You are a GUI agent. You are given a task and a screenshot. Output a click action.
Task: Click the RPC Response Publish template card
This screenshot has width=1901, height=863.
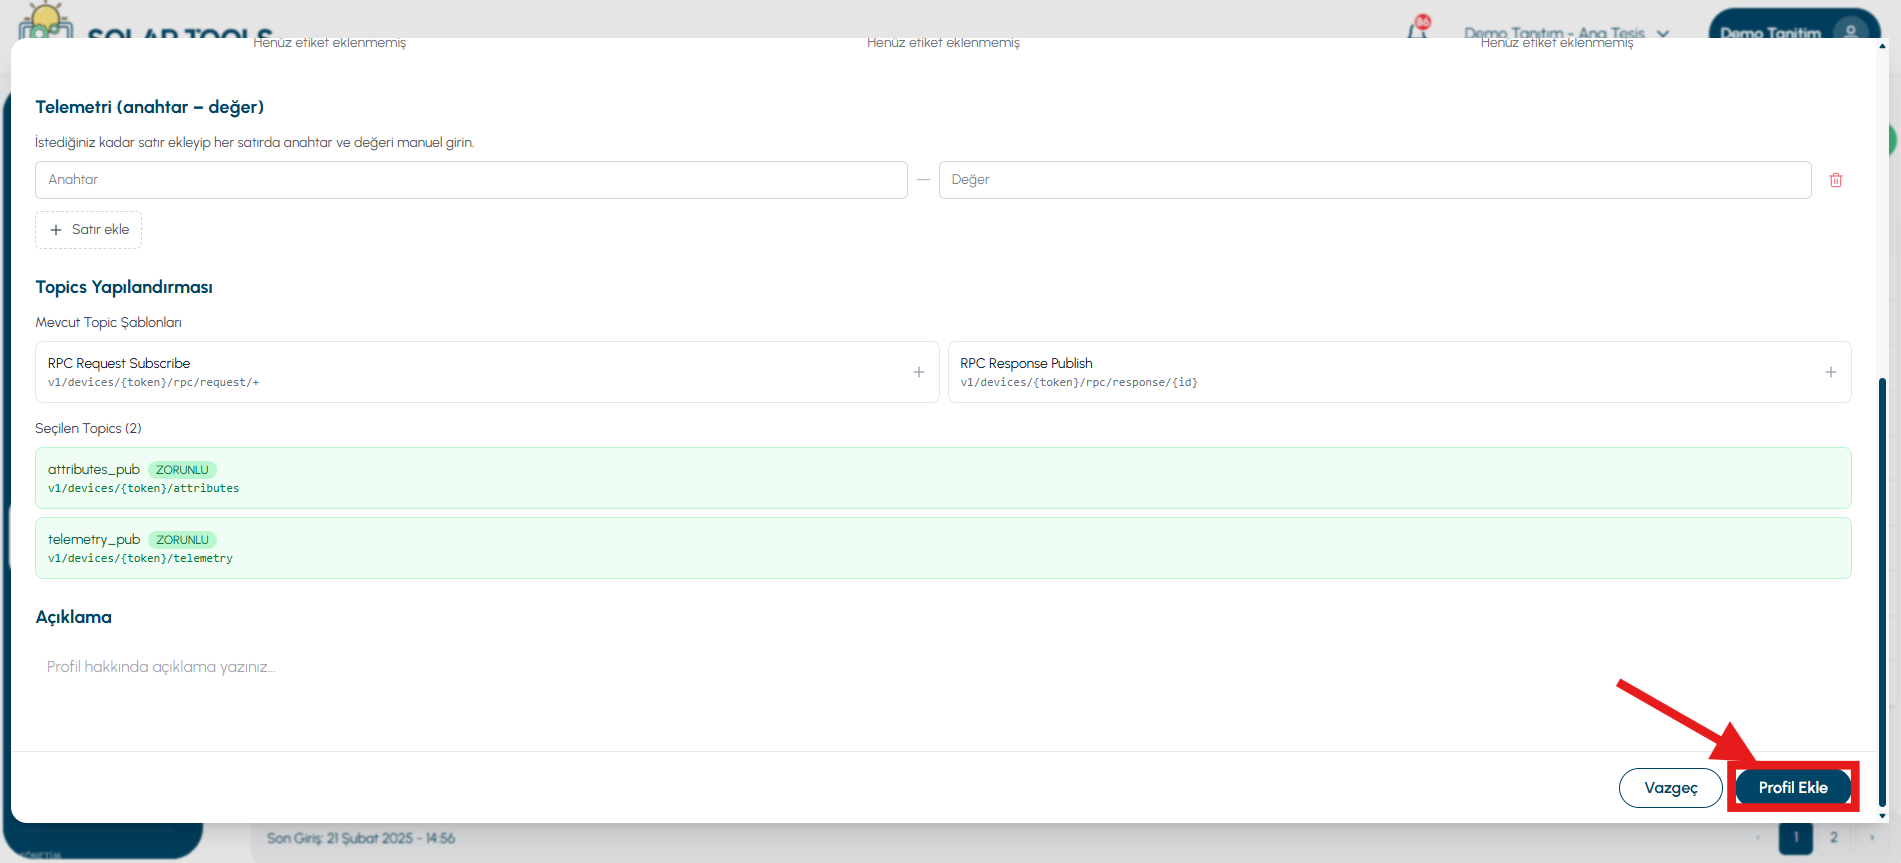(x=1400, y=372)
